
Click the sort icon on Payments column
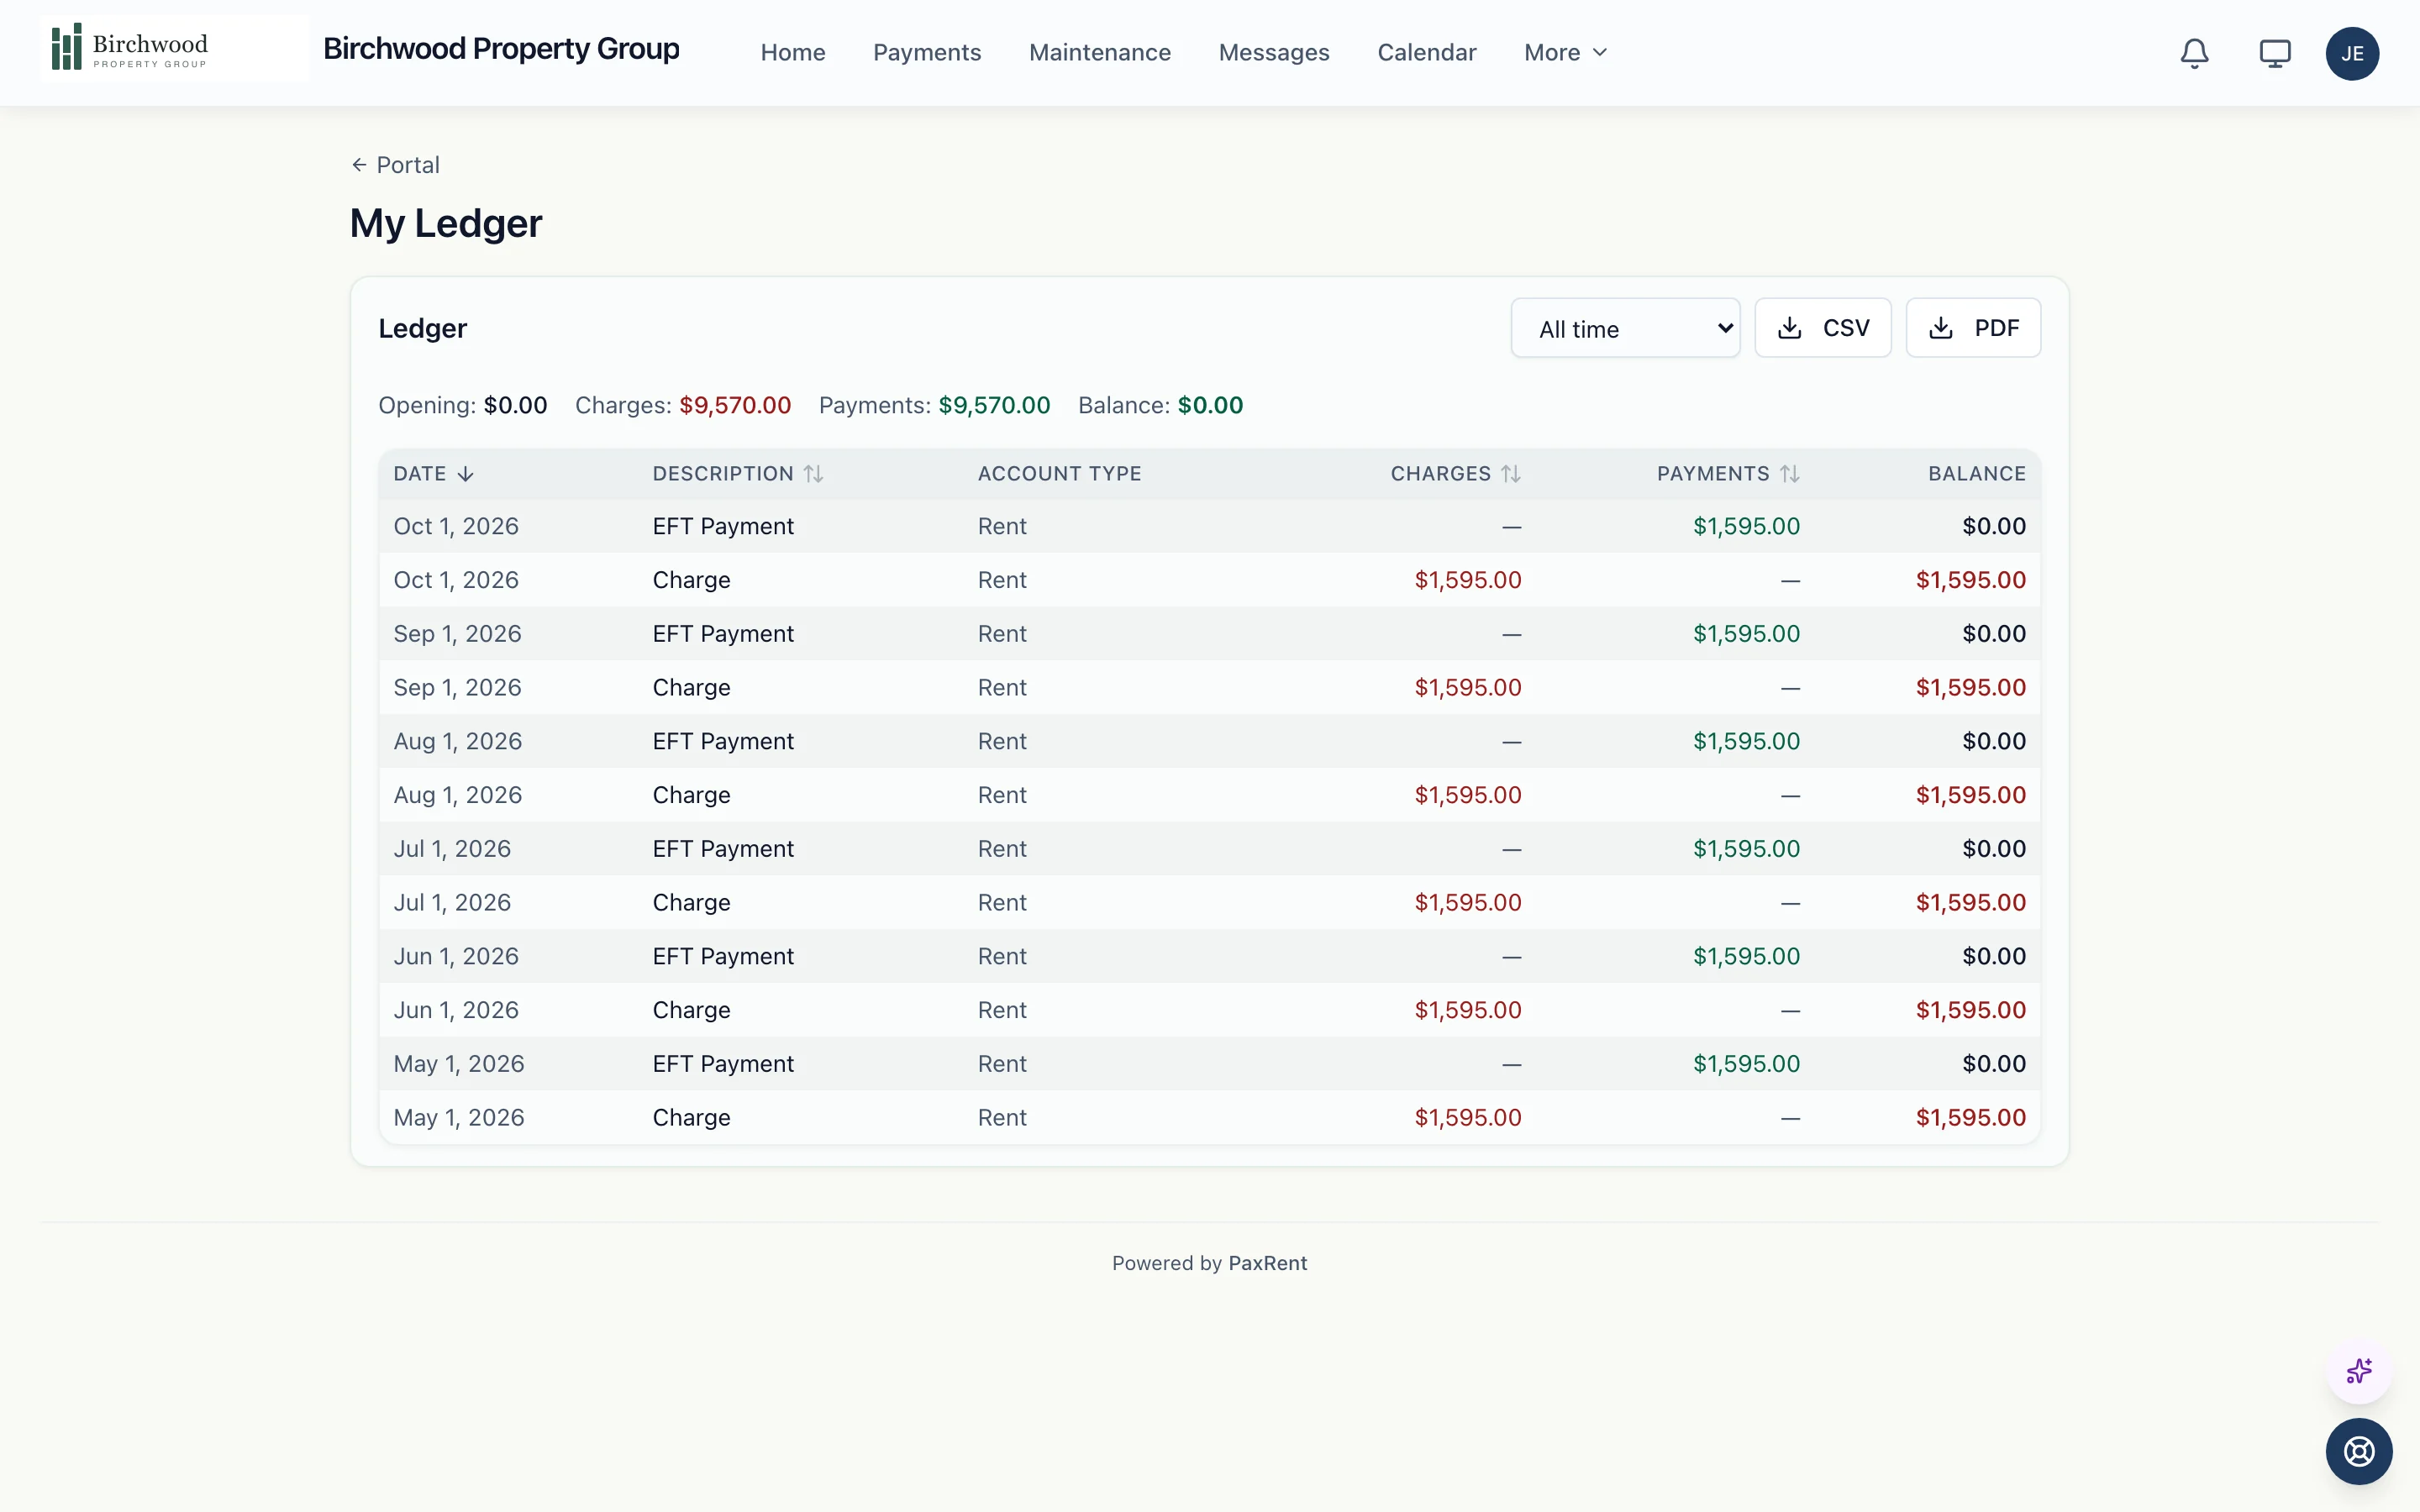[1790, 474]
